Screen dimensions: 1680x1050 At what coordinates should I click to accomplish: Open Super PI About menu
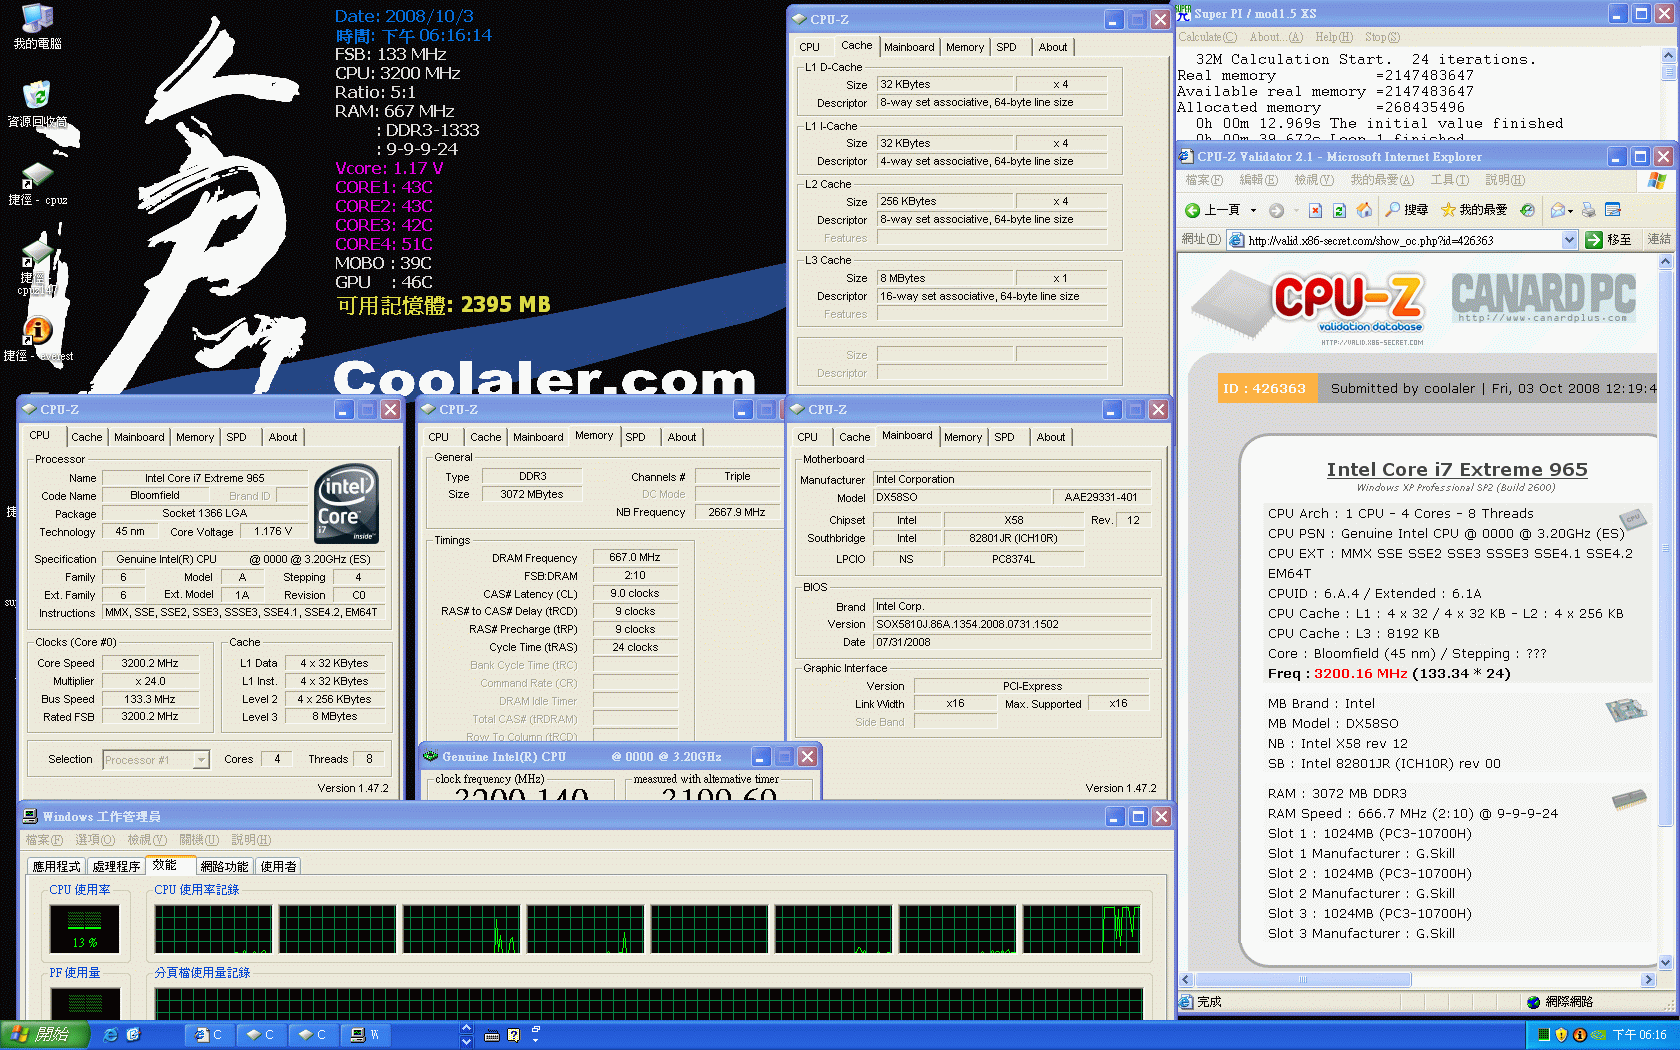click(1276, 37)
